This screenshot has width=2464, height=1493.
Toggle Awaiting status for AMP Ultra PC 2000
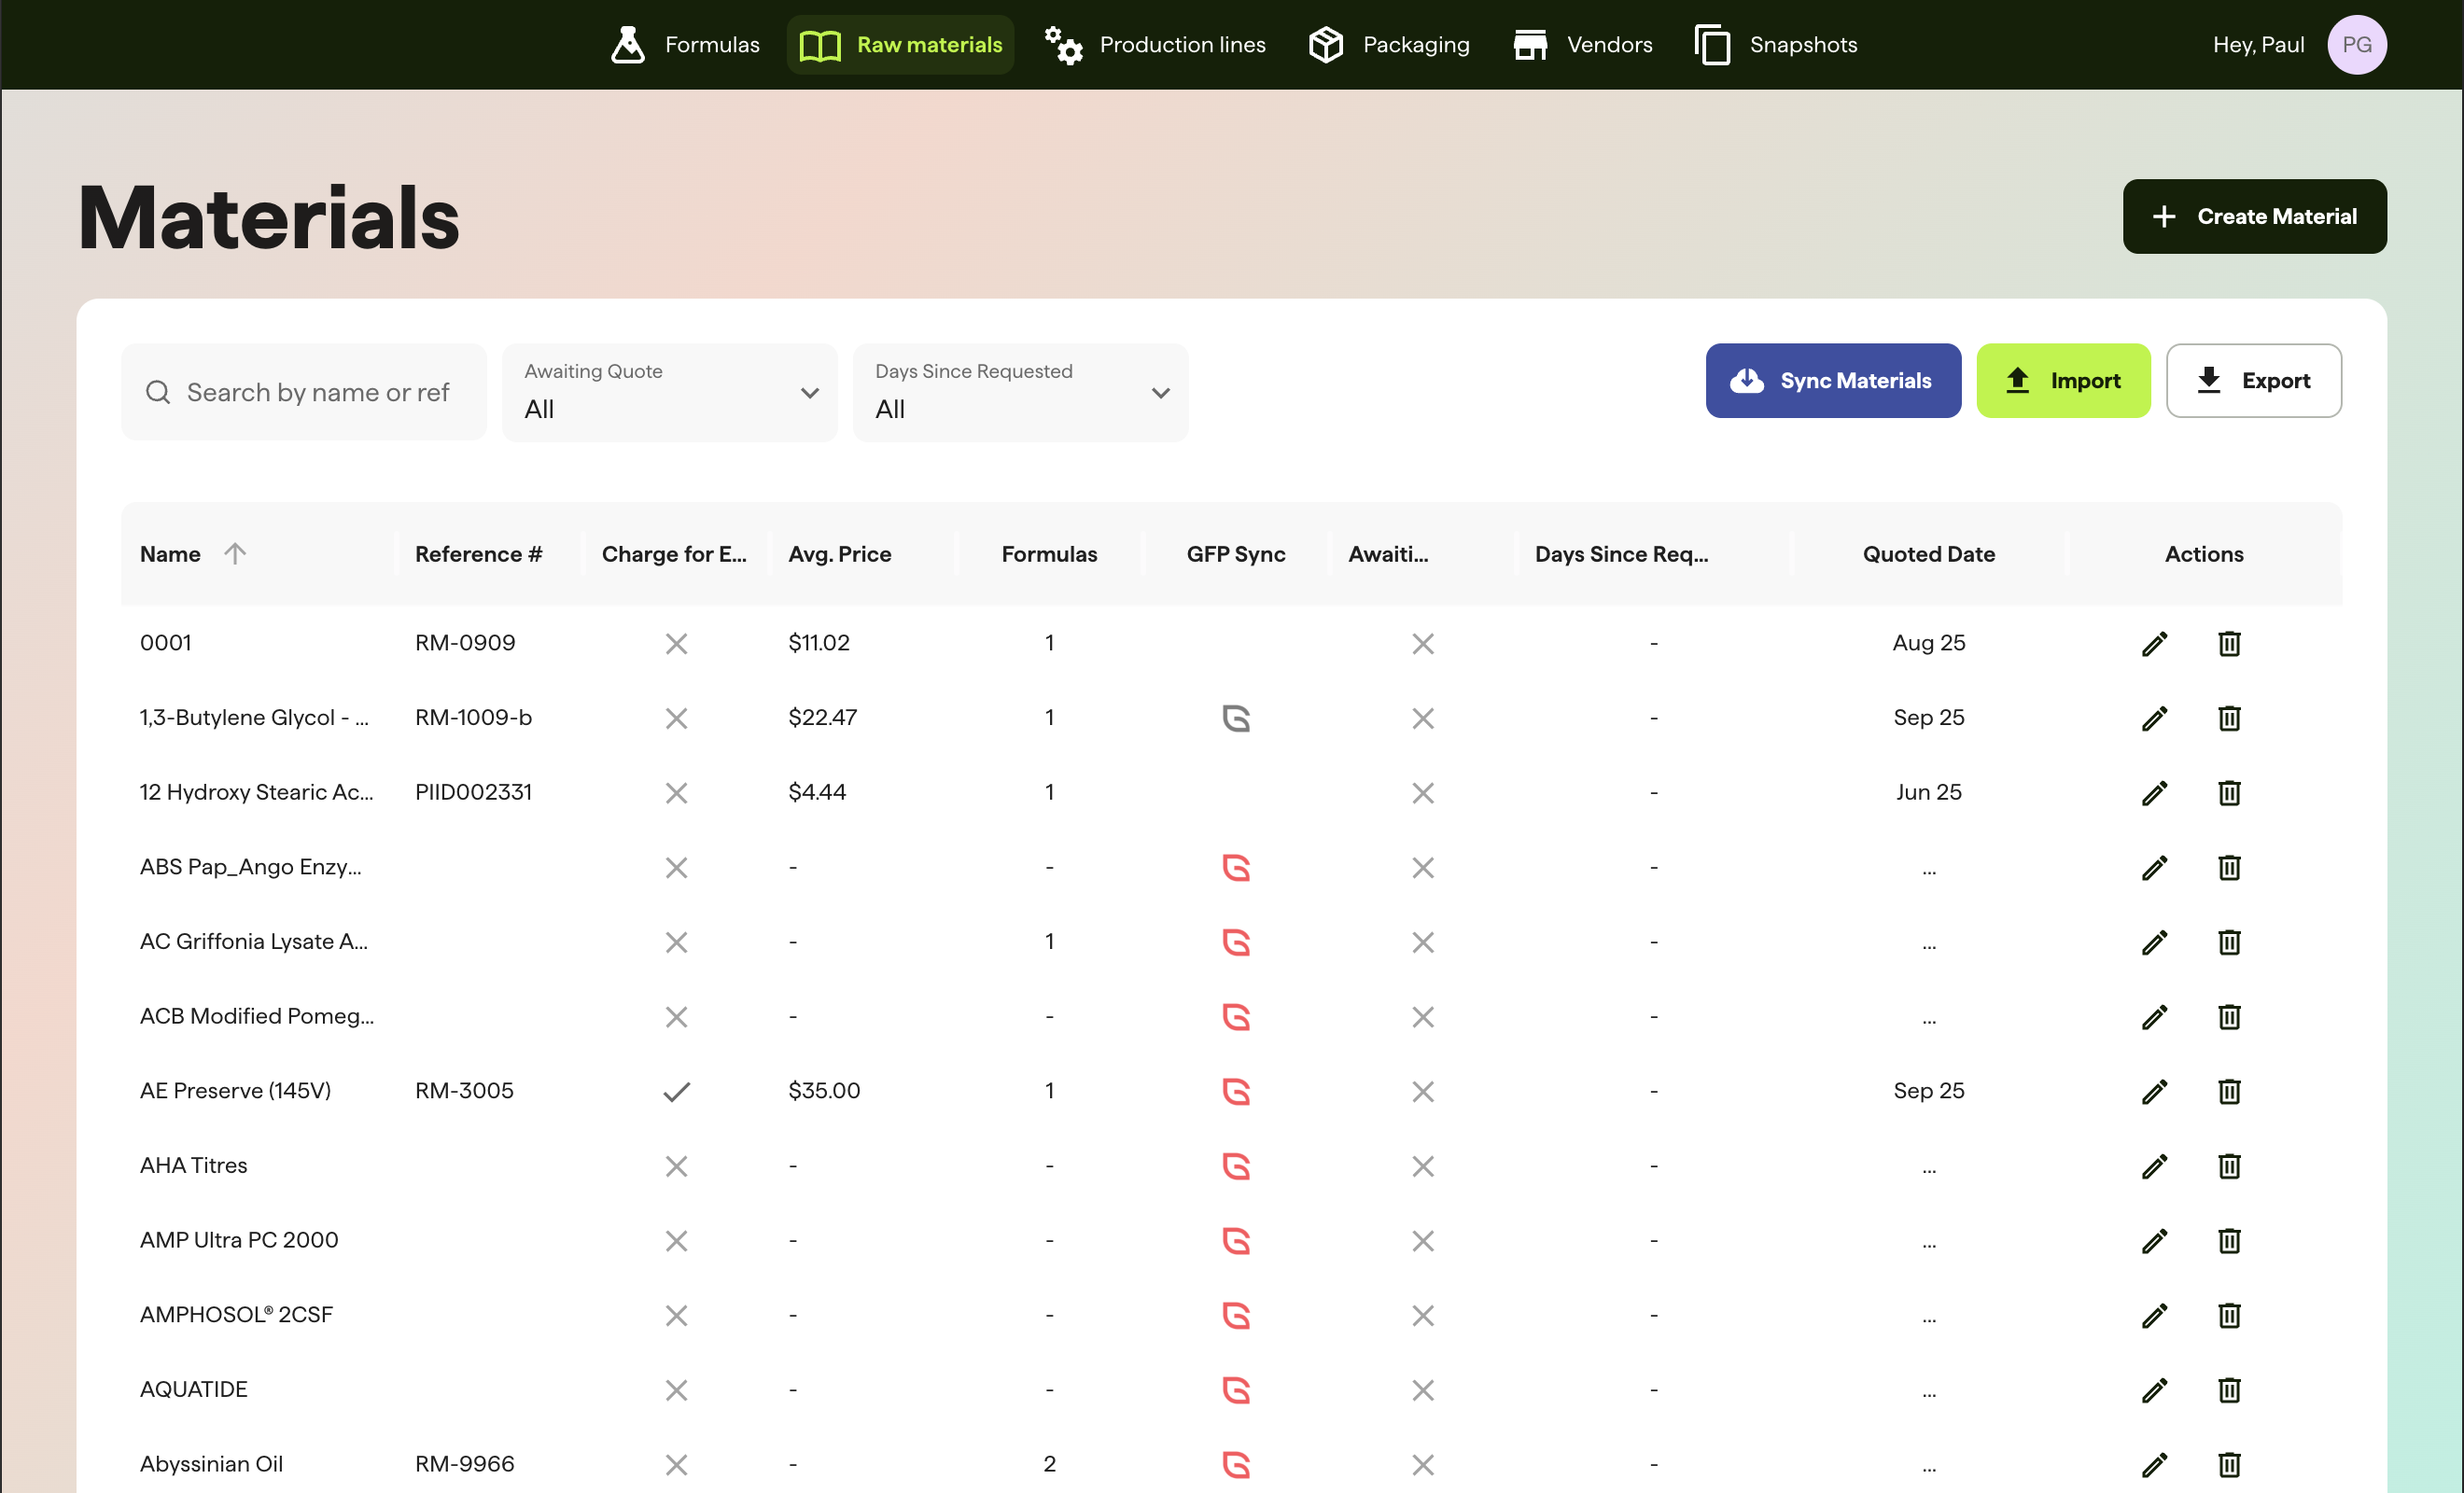point(1423,1241)
